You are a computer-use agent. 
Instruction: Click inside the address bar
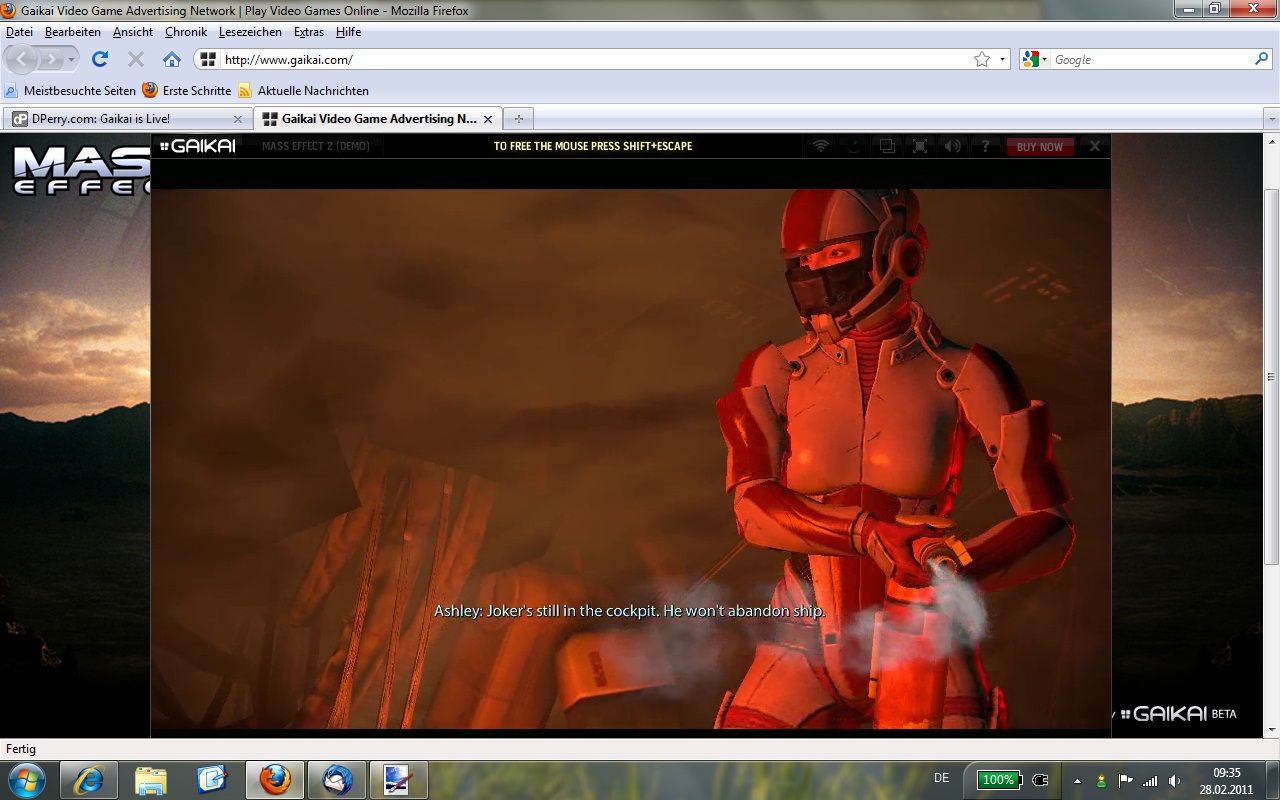point(500,58)
